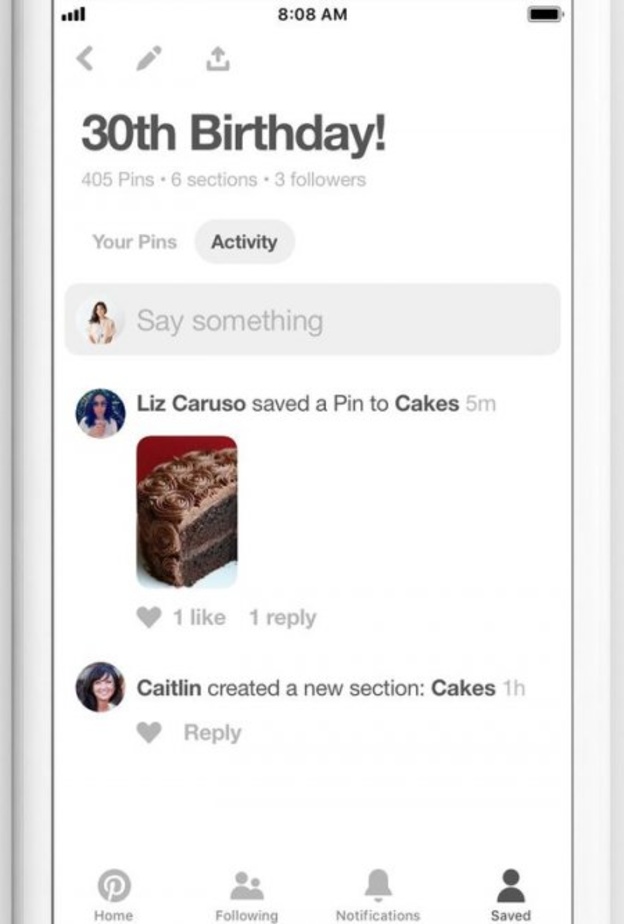The height and width of the screenshot is (924, 624).
Task: Open Pinterest Home tab
Action: pos(113,893)
